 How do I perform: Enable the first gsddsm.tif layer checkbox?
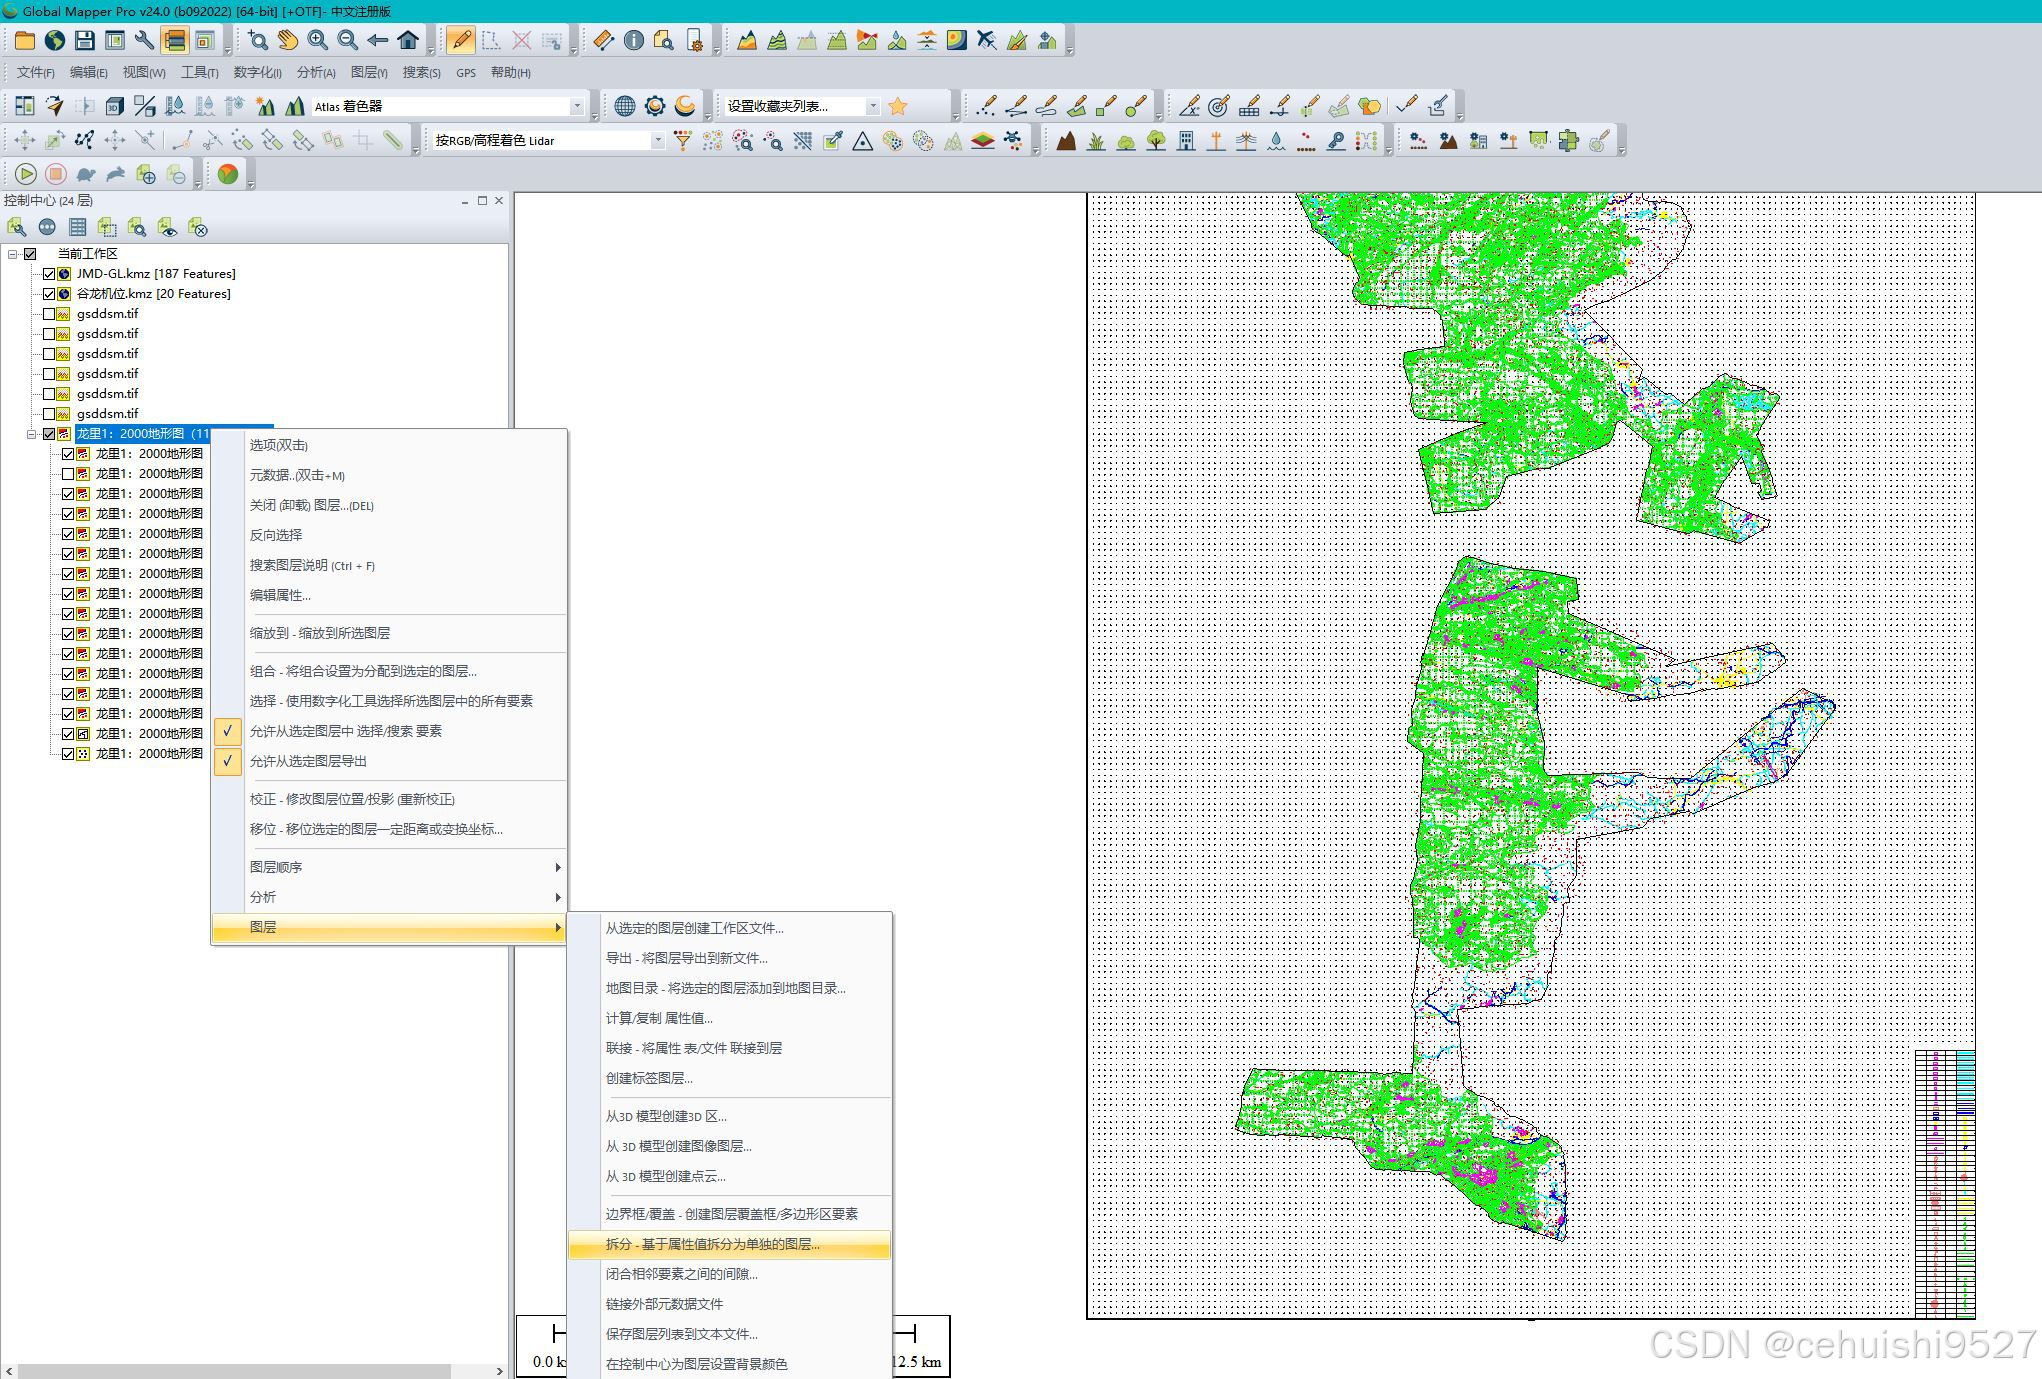(x=49, y=314)
